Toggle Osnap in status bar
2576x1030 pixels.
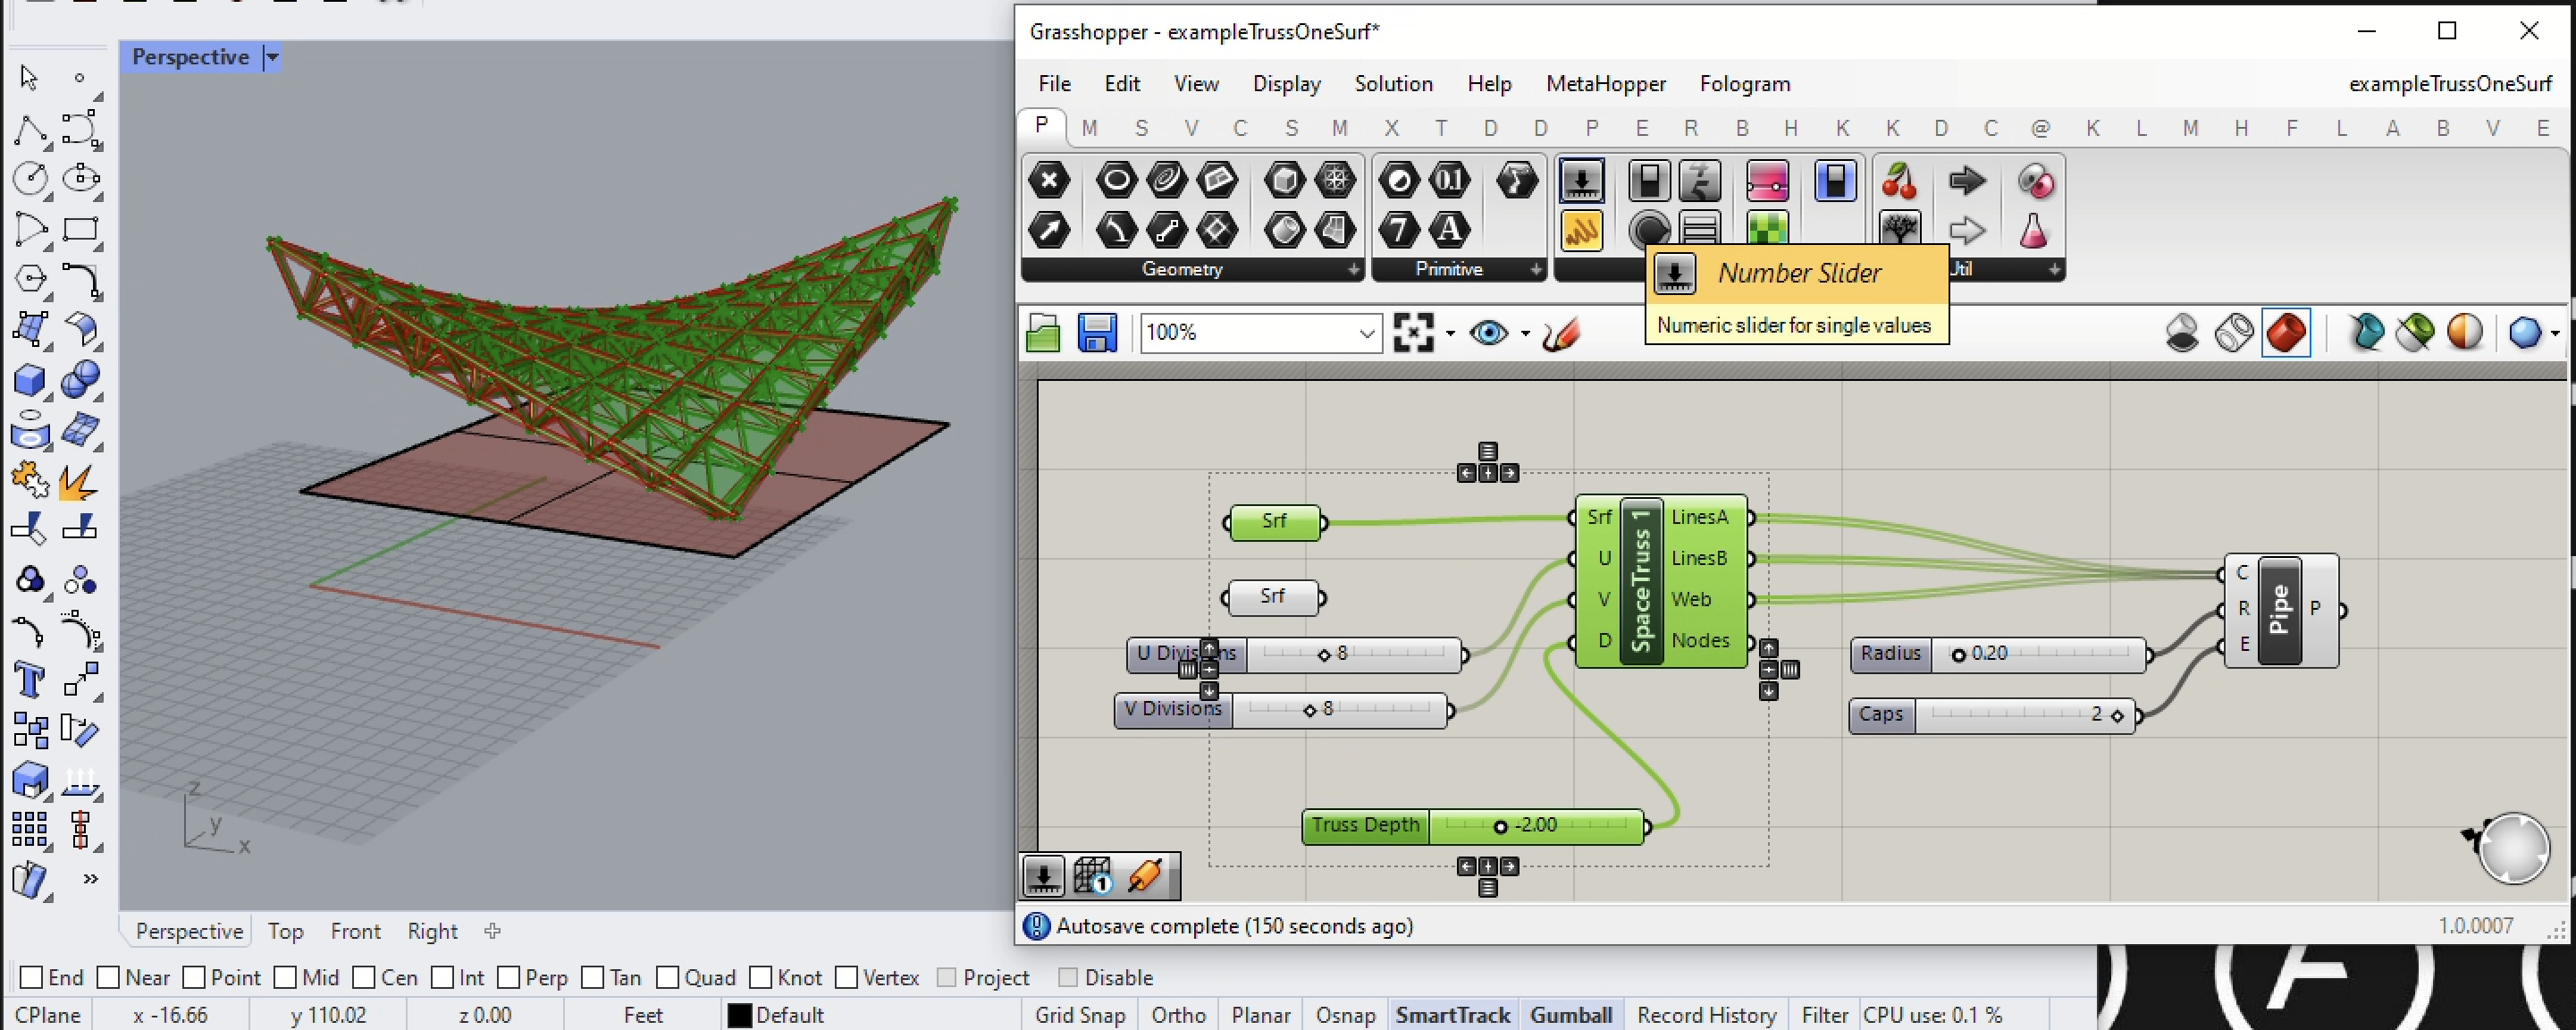point(1345,1015)
